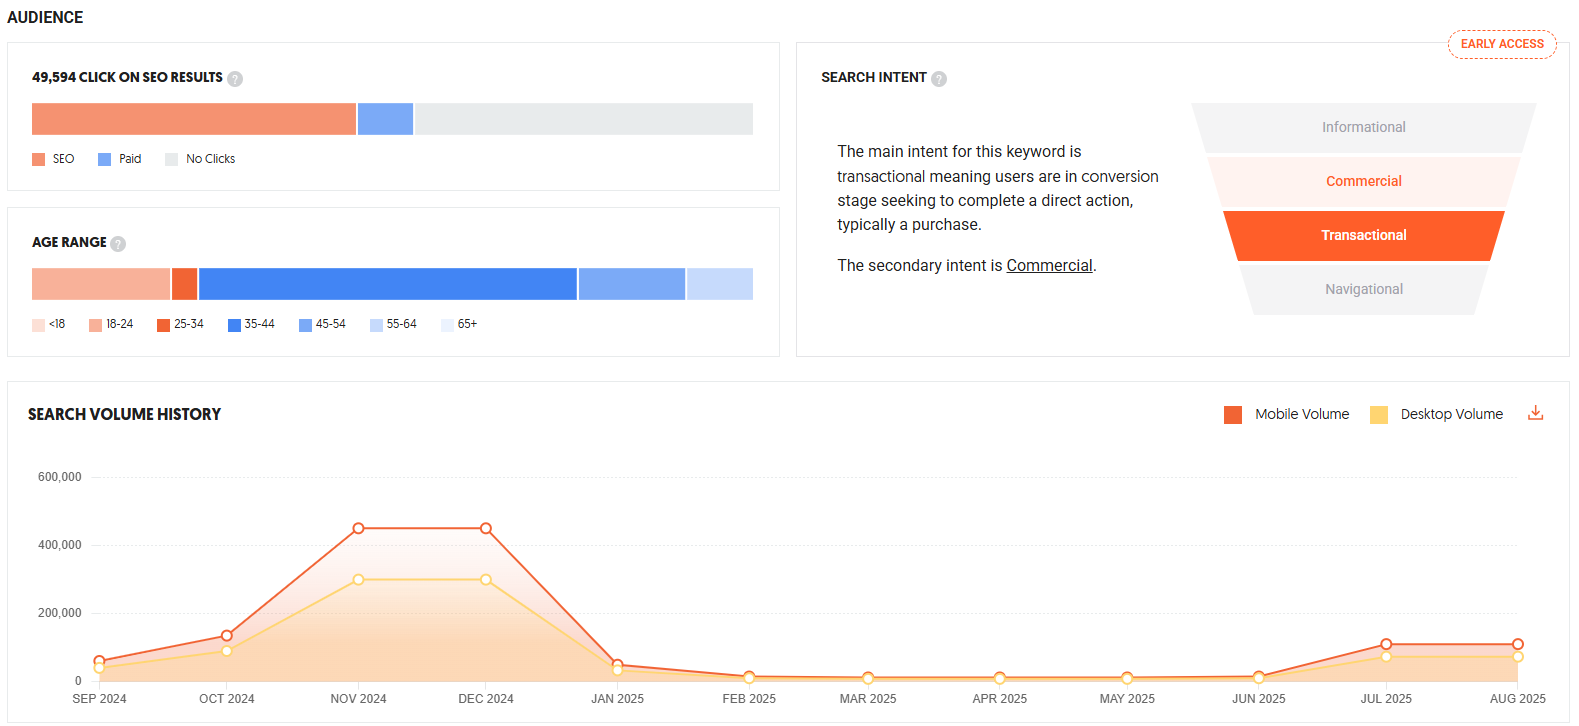Screen dimensions: 1579x726
Task: Click help icon next to Click on SEO Results
Action: [x=235, y=79]
